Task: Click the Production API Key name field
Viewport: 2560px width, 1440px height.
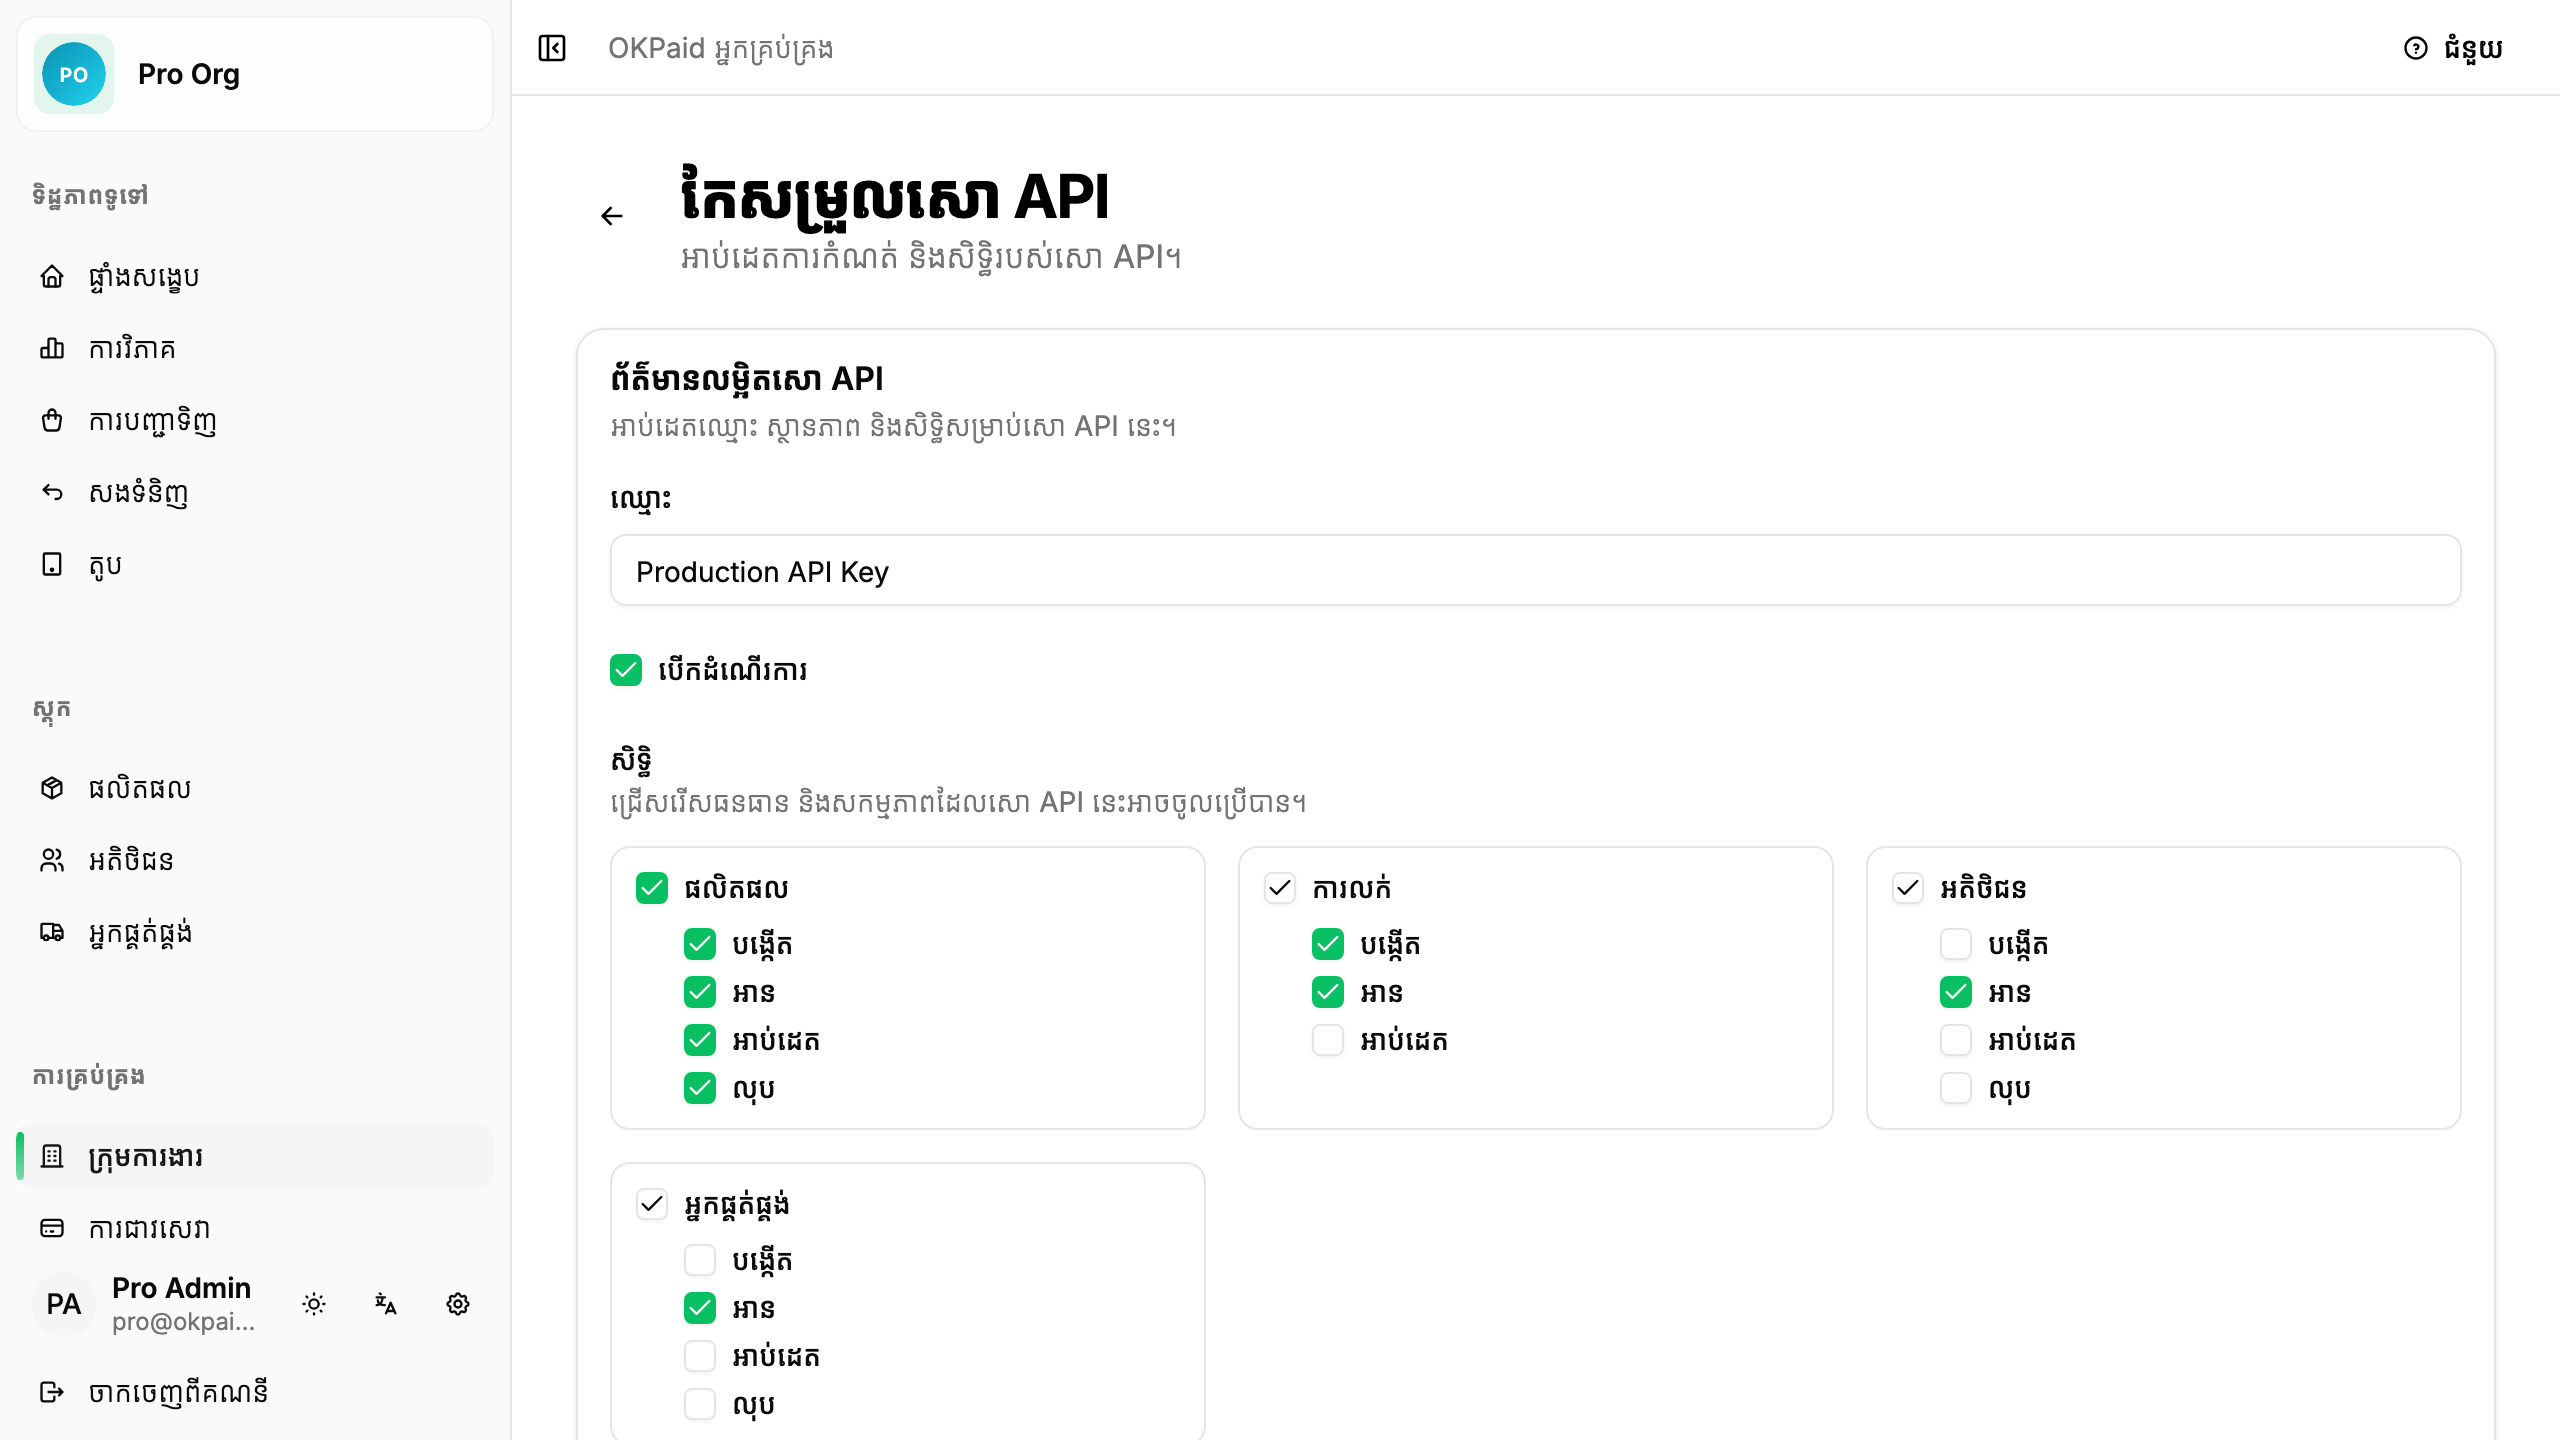Action: [x=1535, y=571]
